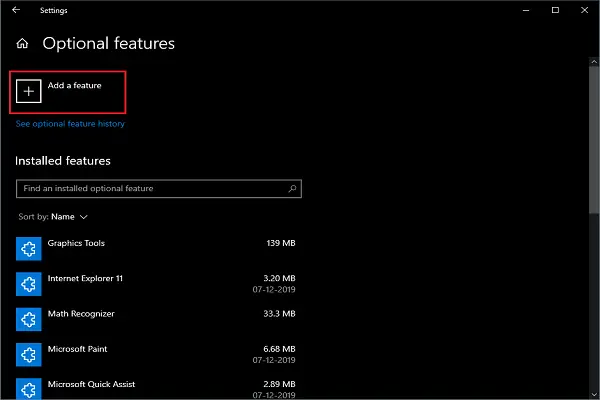Focus the Find an installed optional feature box
Image resolution: width=600 pixels, height=400 pixels.
point(159,189)
